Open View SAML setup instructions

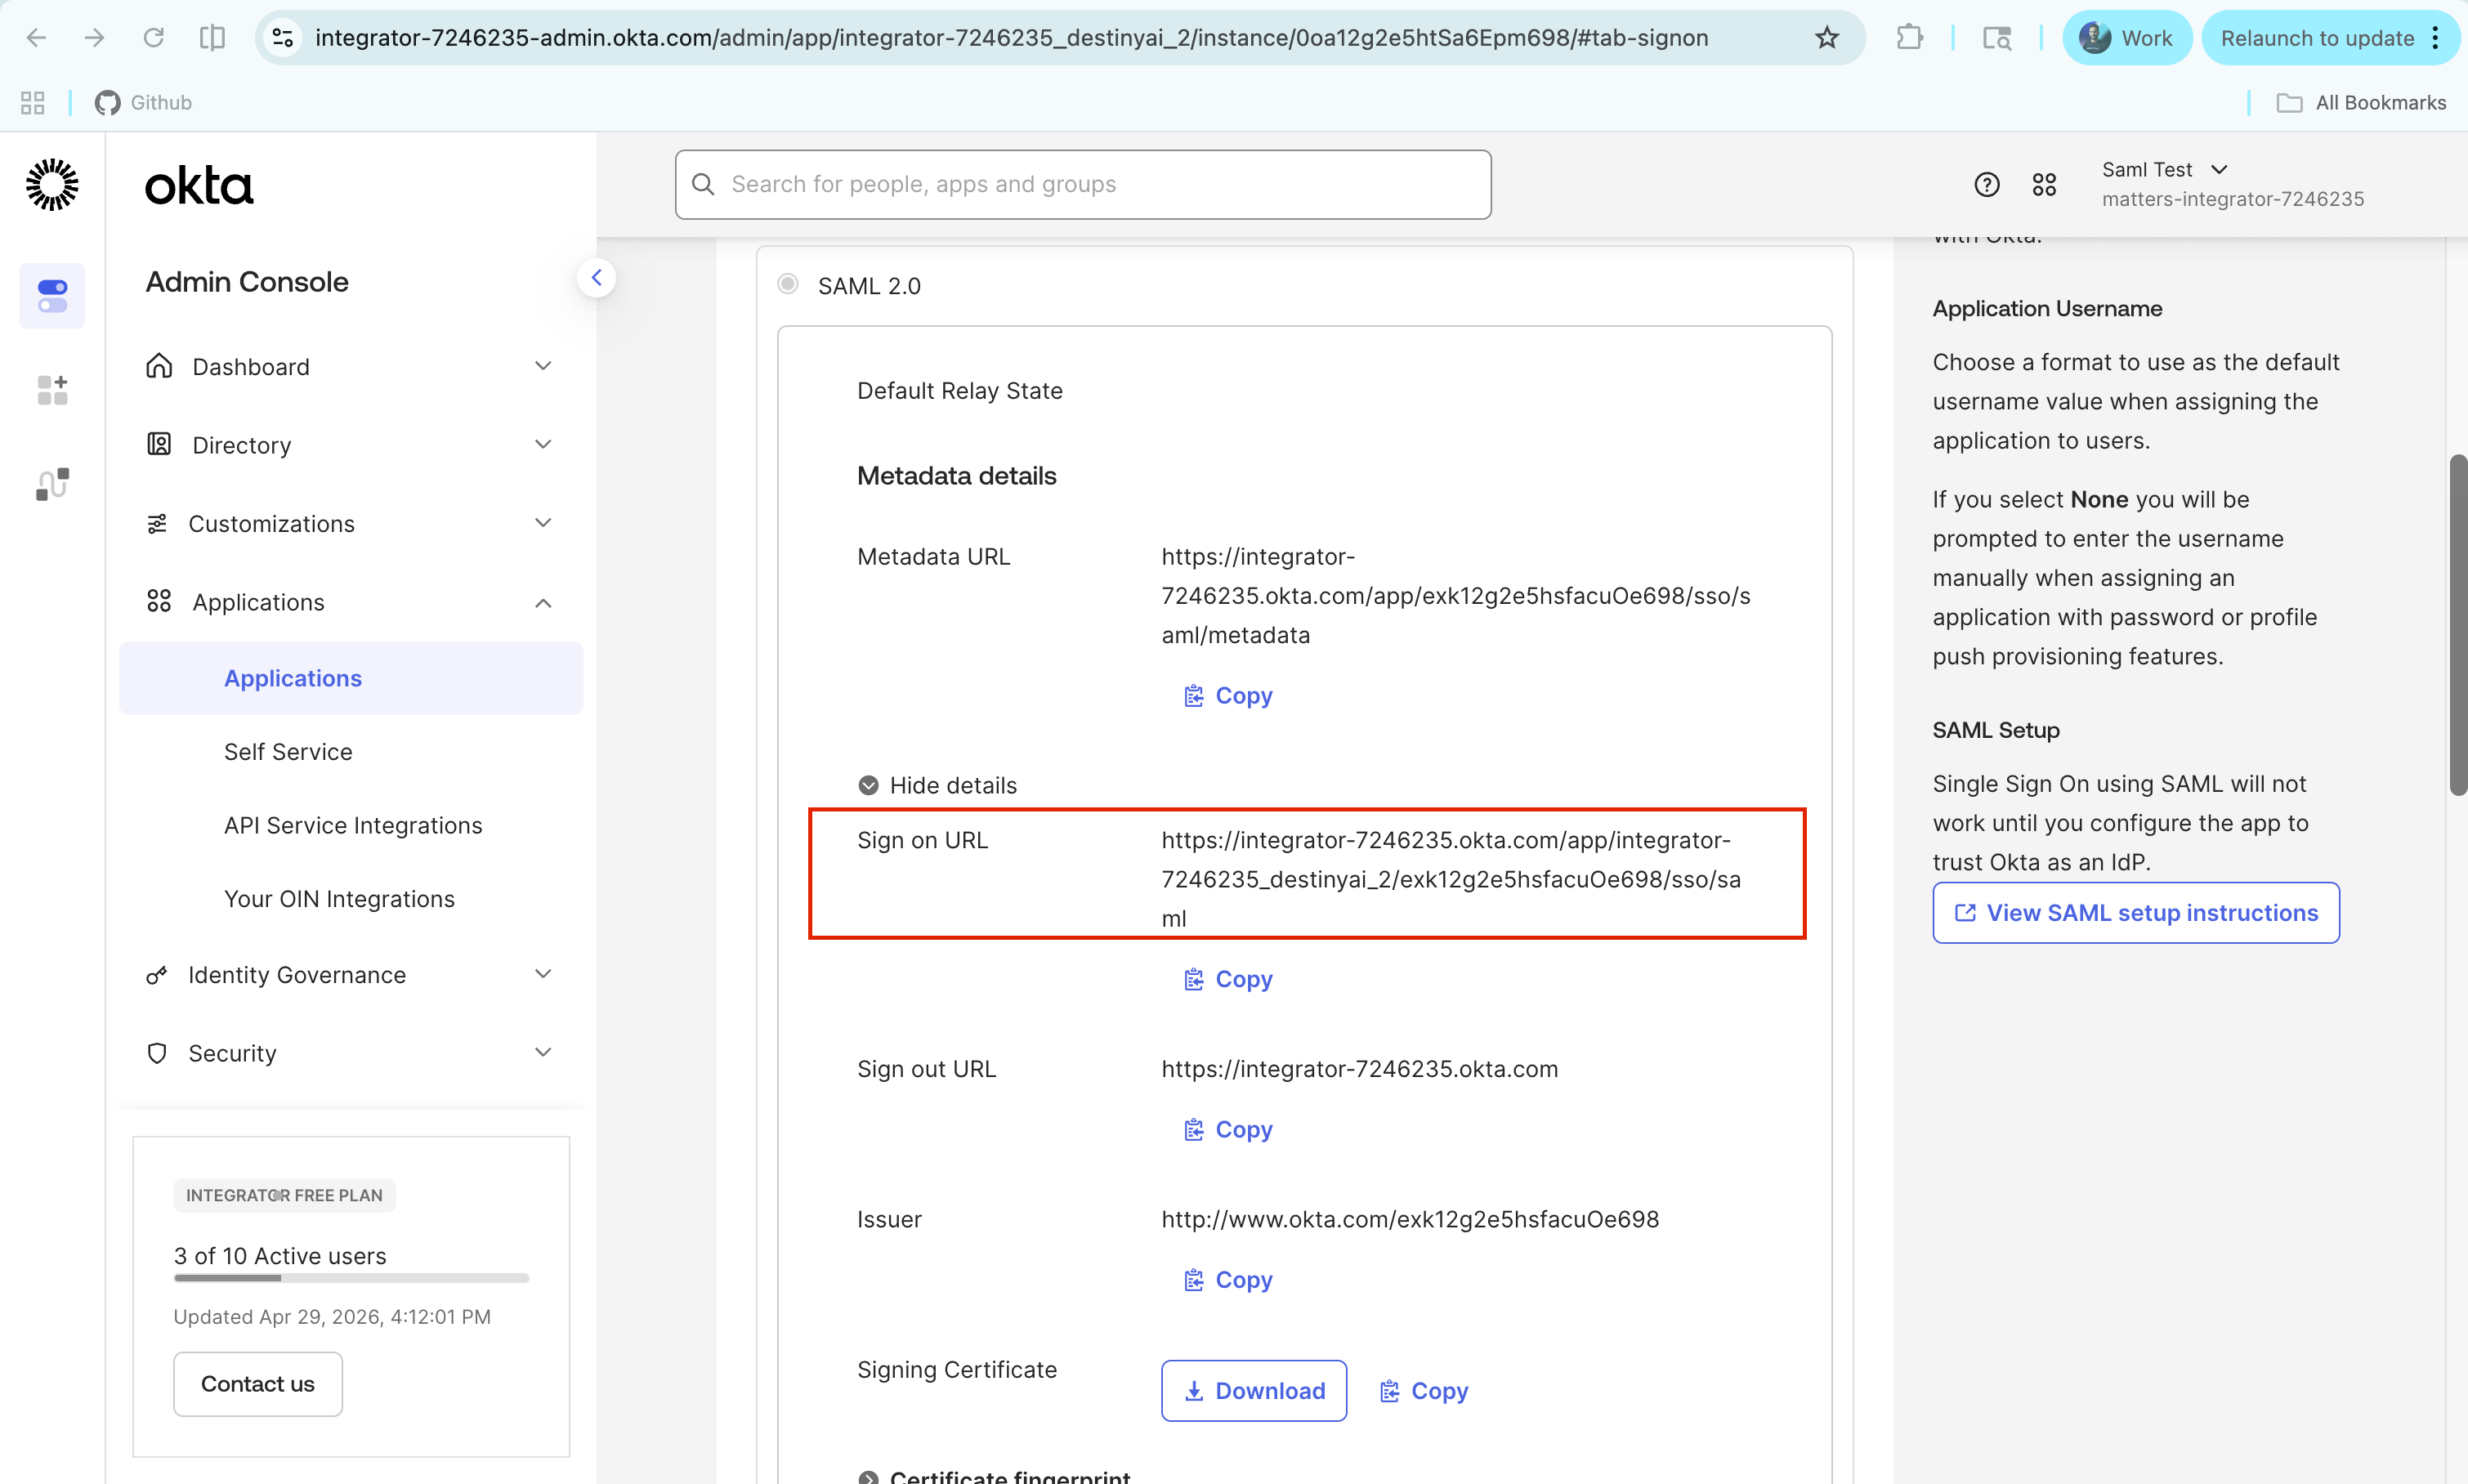coord(2136,913)
